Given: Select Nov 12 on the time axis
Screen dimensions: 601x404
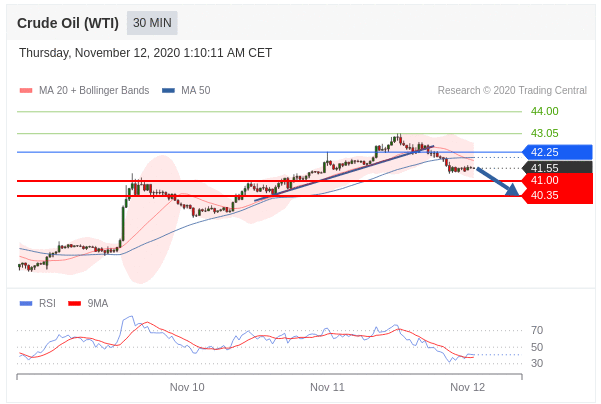Looking at the screenshot, I should click(467, 387).
